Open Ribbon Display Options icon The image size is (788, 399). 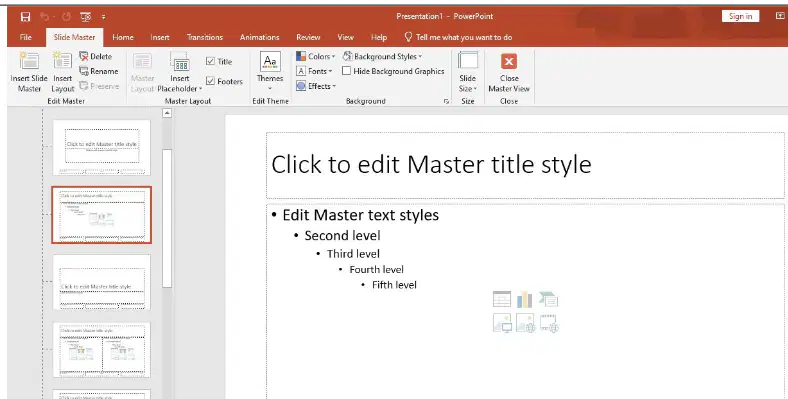(x=779, y=16)
